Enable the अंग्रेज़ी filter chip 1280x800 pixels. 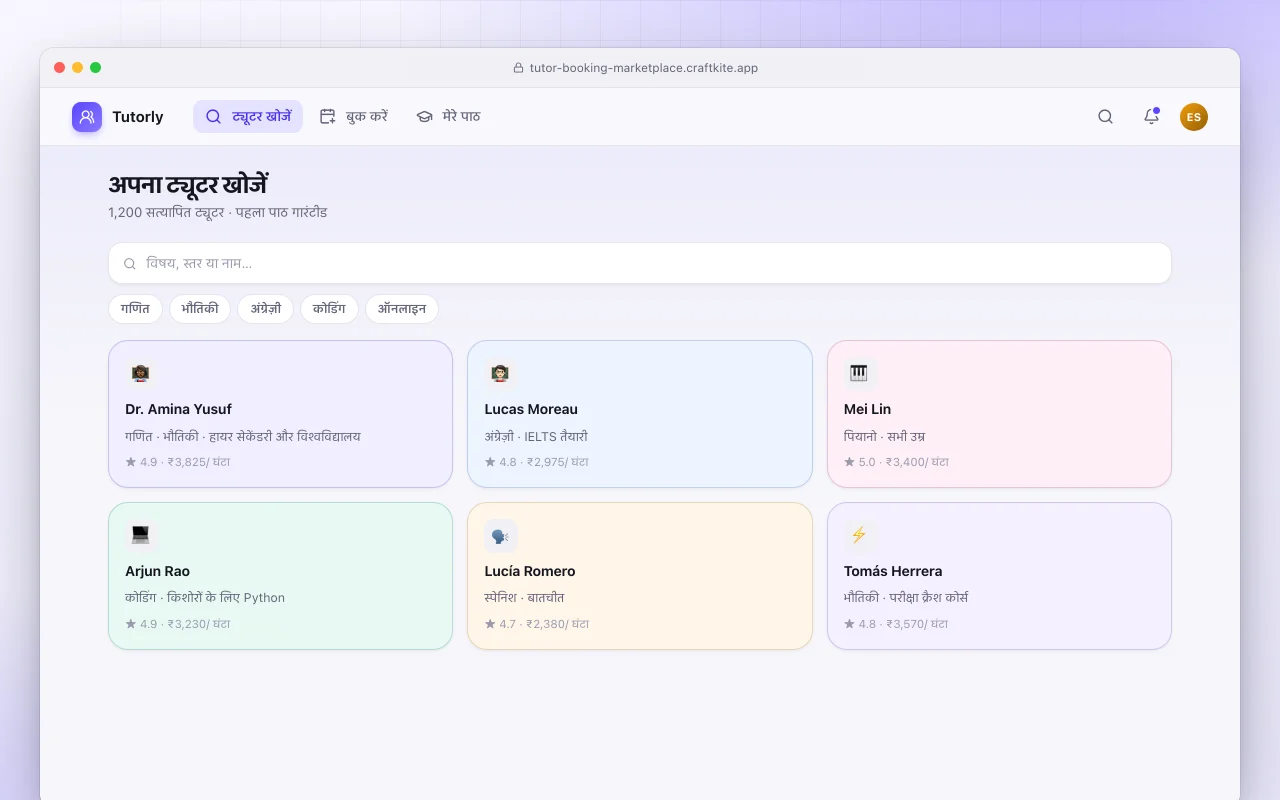pos(265,309)
